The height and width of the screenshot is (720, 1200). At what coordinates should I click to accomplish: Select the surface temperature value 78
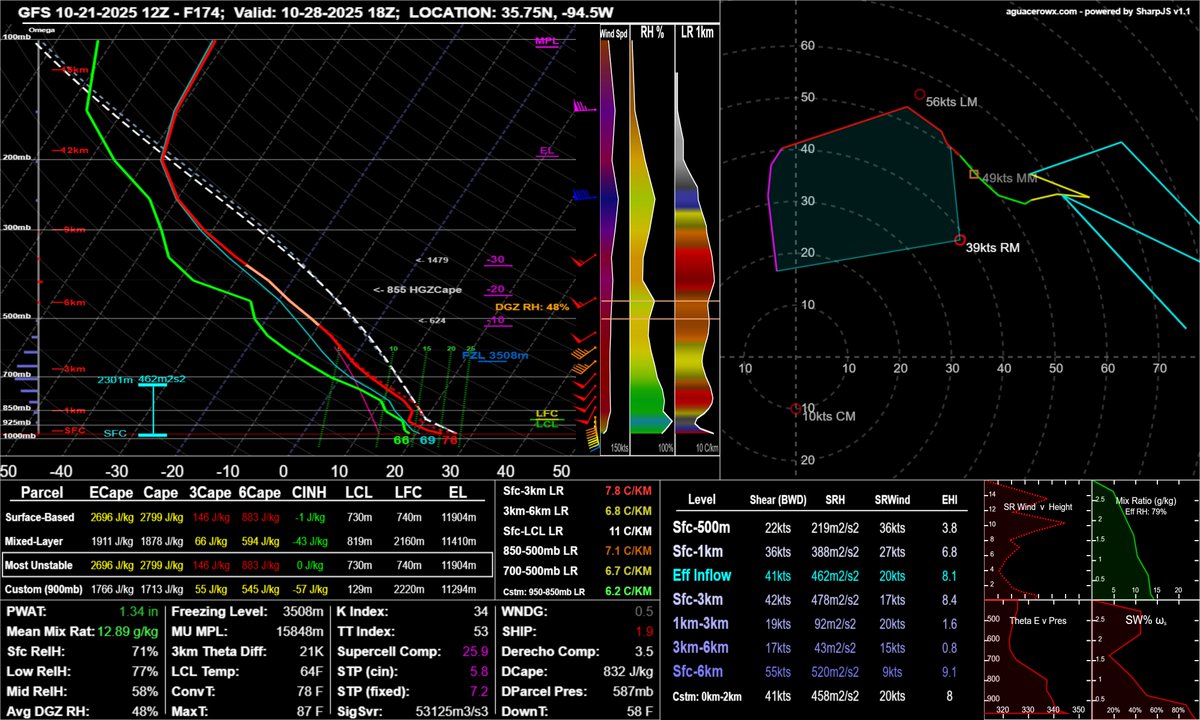click(452, 440)
